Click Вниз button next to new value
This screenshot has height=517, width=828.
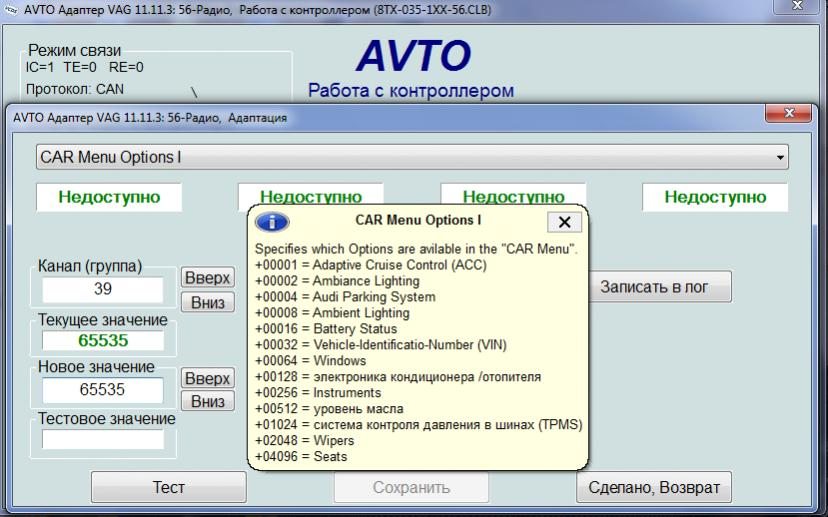click(208, 401)
